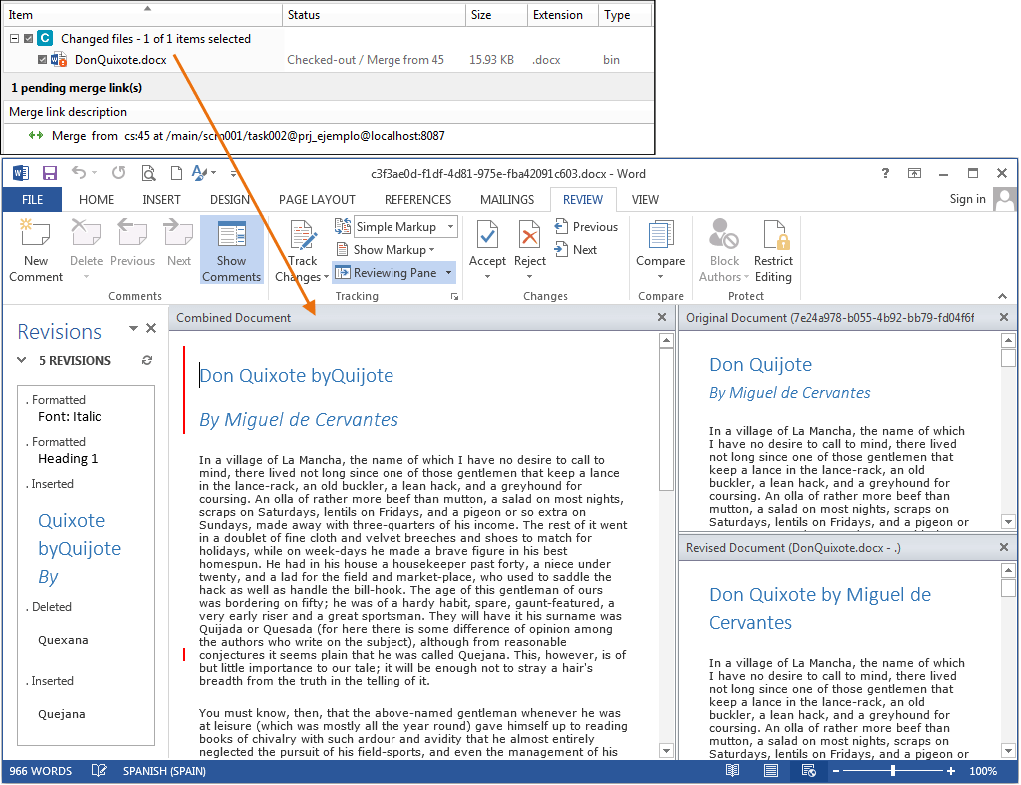Screen dimensions: 1021x785
Task: Collapse the Changed files tree node
Action: coord(14,38)
